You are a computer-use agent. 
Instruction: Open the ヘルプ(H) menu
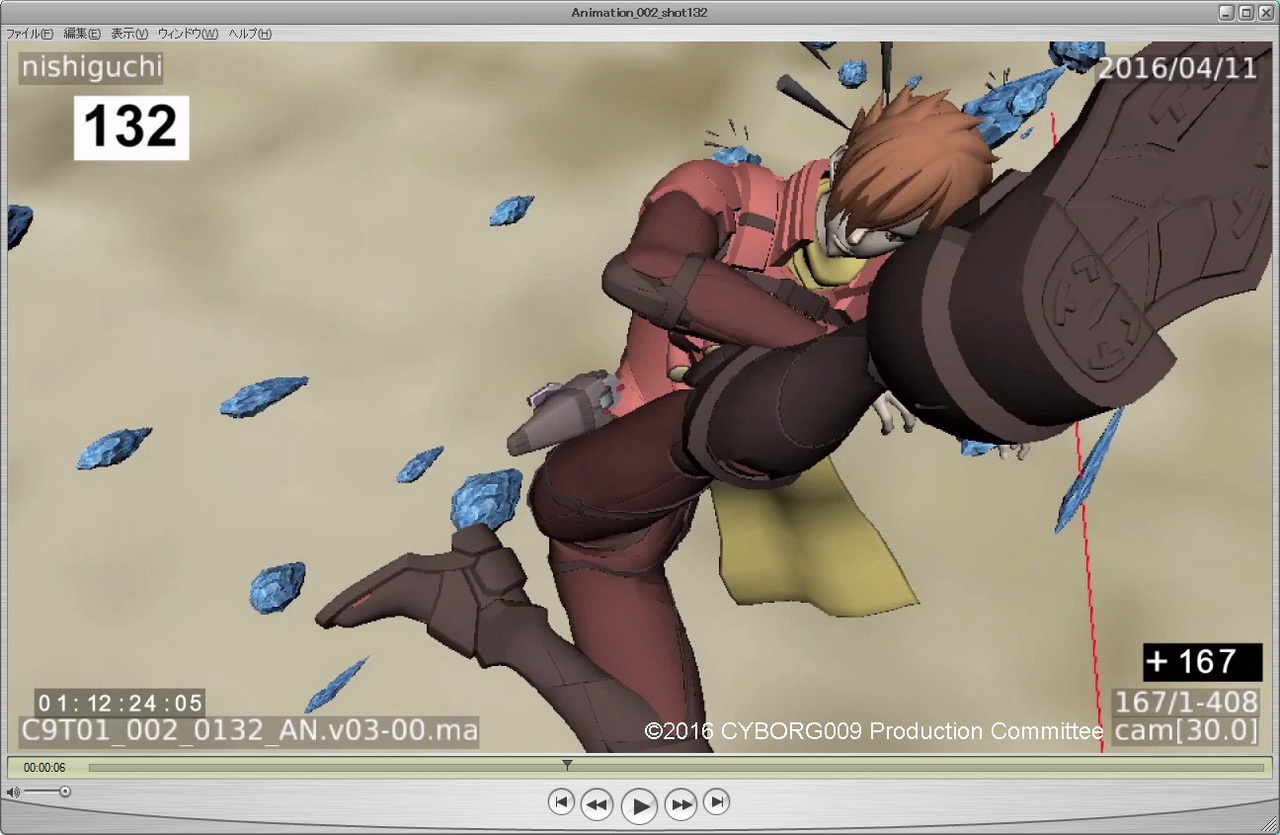tap(249, 34)
